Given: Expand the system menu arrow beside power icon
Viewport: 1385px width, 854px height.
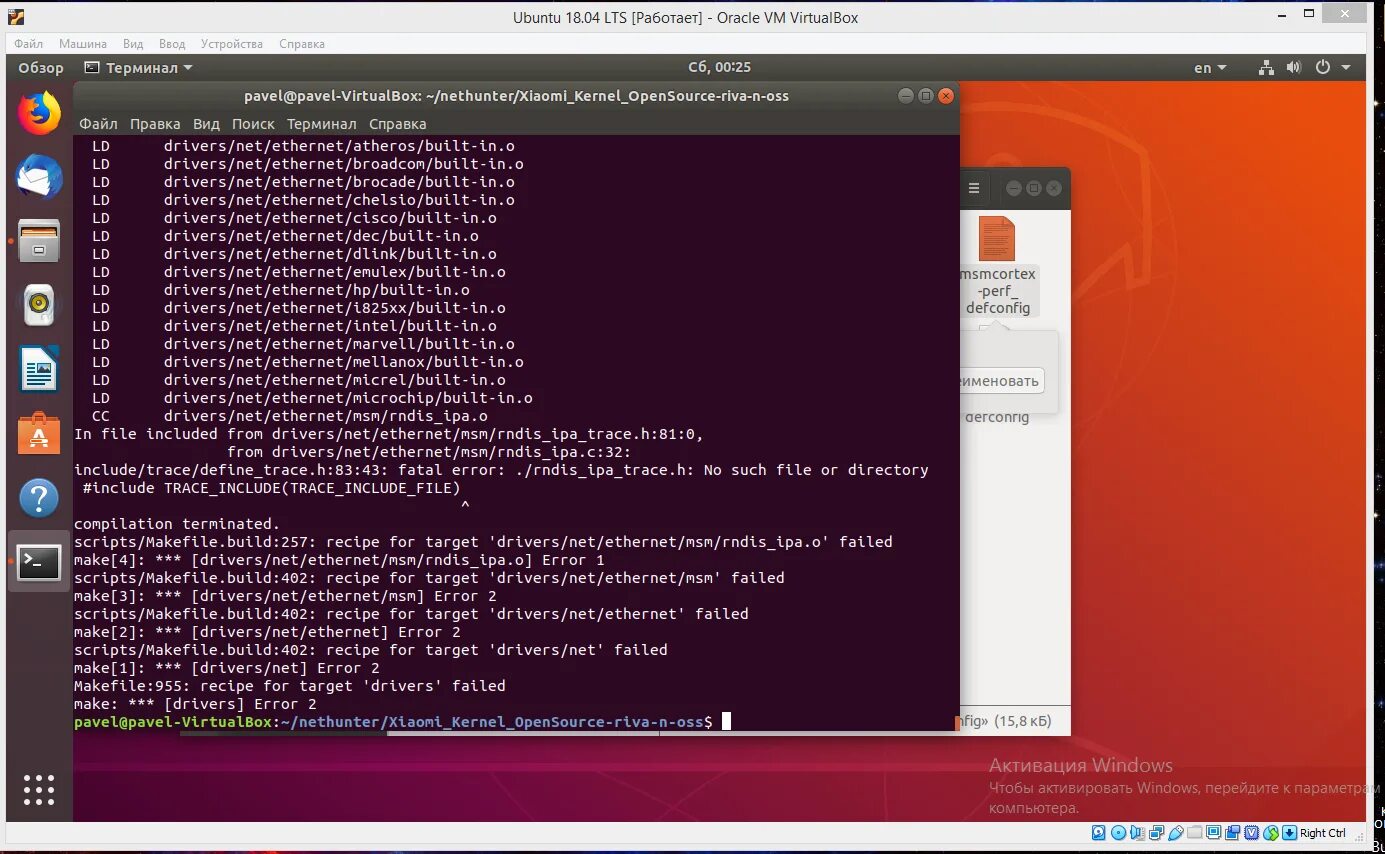Looking at the screenshot, I should click(x=1346, y=67).
